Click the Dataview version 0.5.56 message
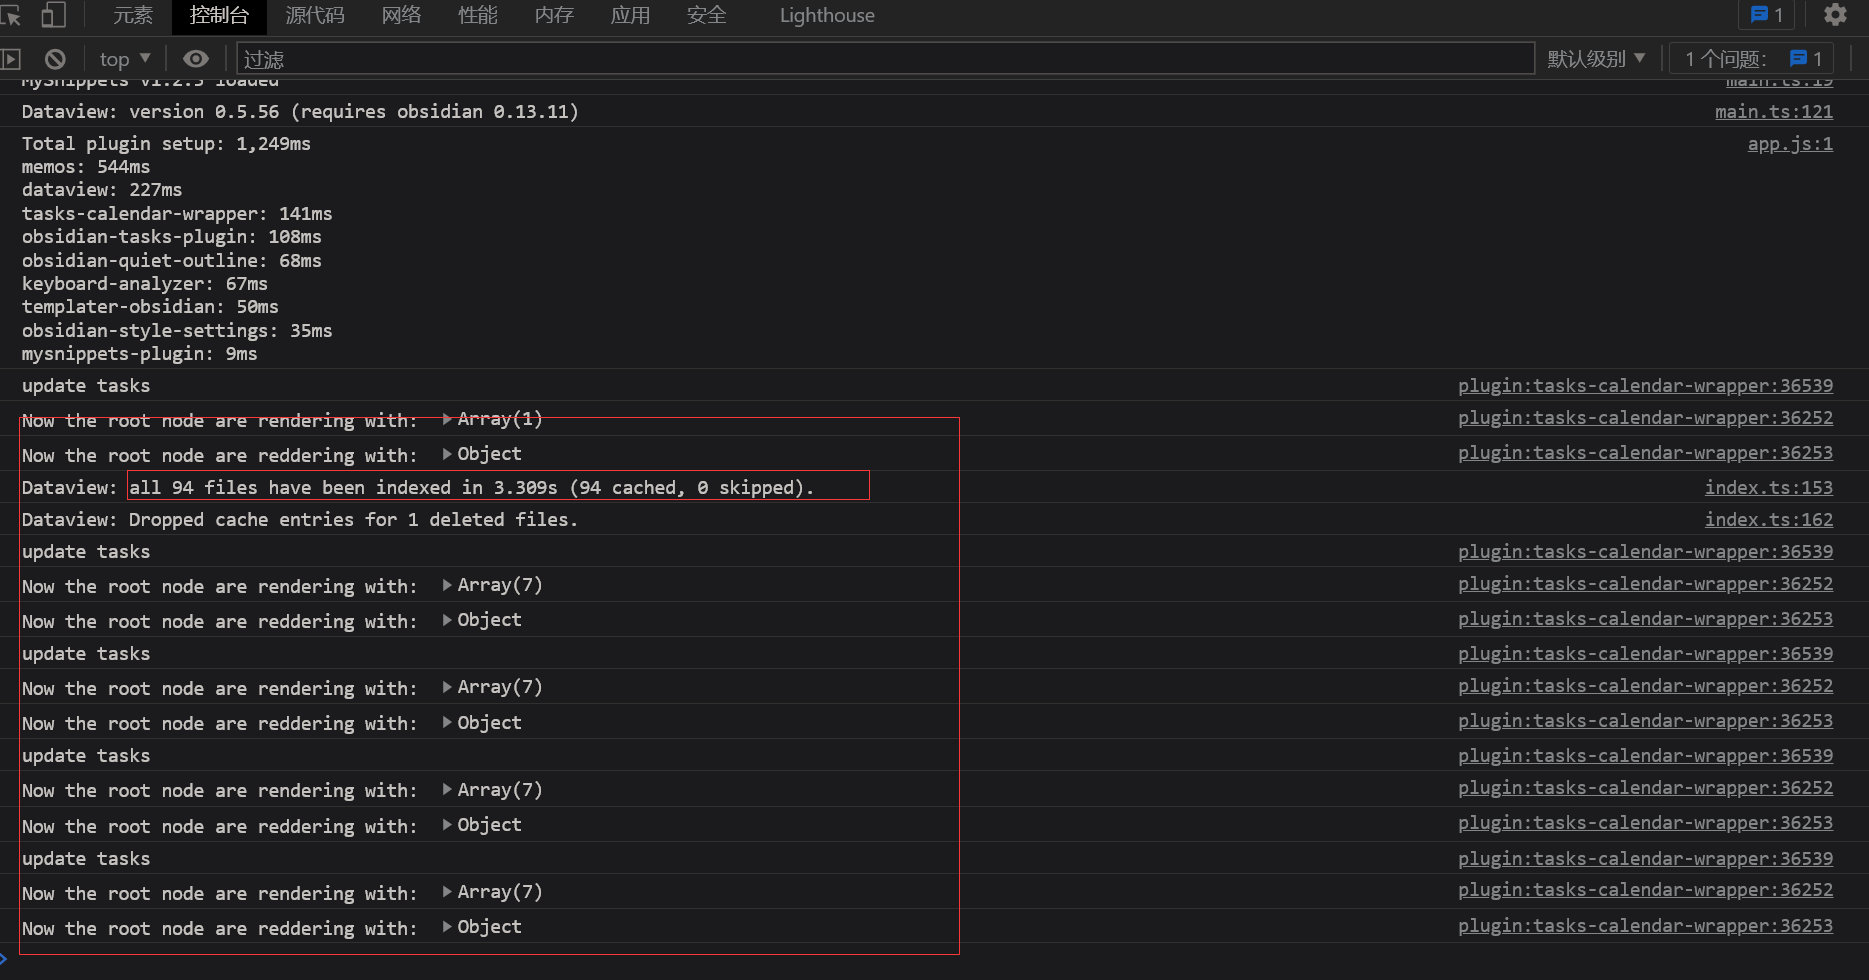 point(300,112)
